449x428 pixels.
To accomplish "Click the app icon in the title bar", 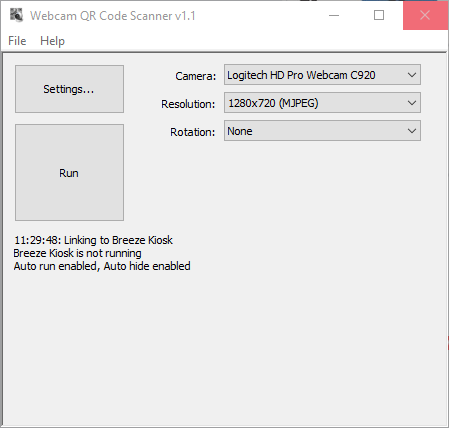I will point(16,15).
